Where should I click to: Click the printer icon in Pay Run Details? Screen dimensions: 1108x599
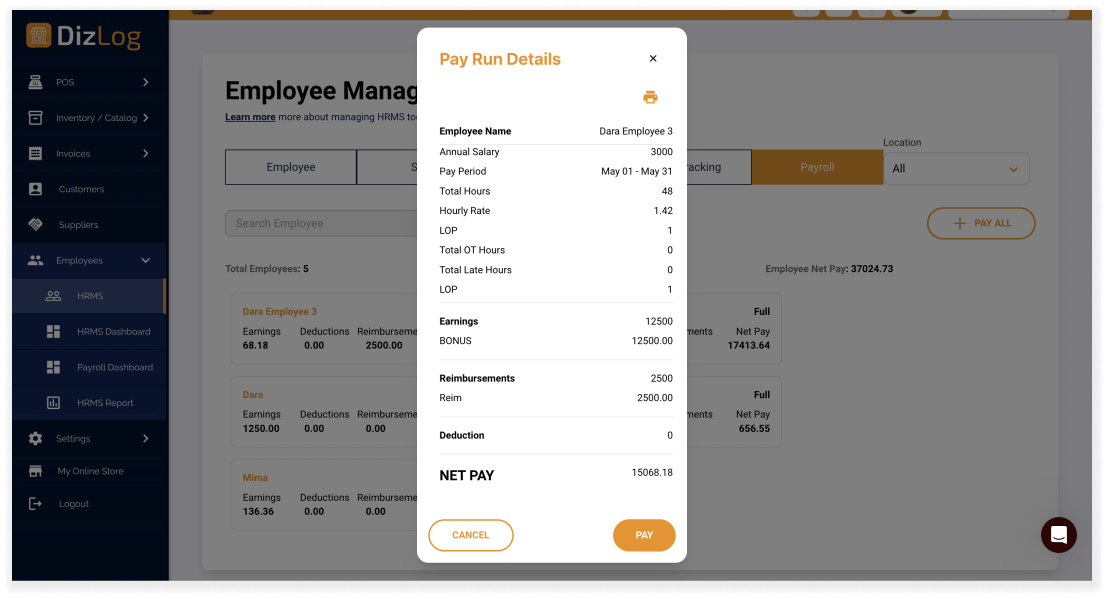click(x=650, y=97)
